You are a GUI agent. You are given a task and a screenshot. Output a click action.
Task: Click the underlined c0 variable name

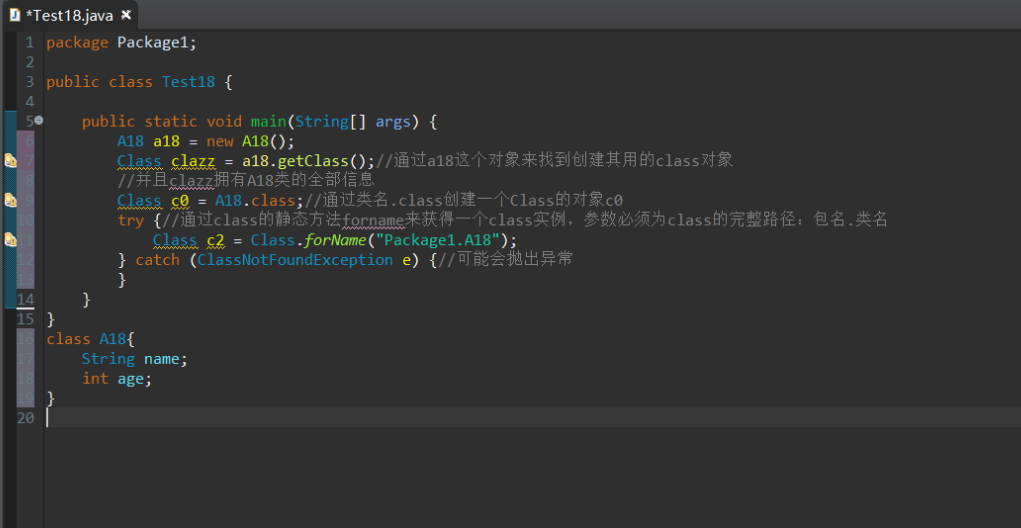pos(180,200)
